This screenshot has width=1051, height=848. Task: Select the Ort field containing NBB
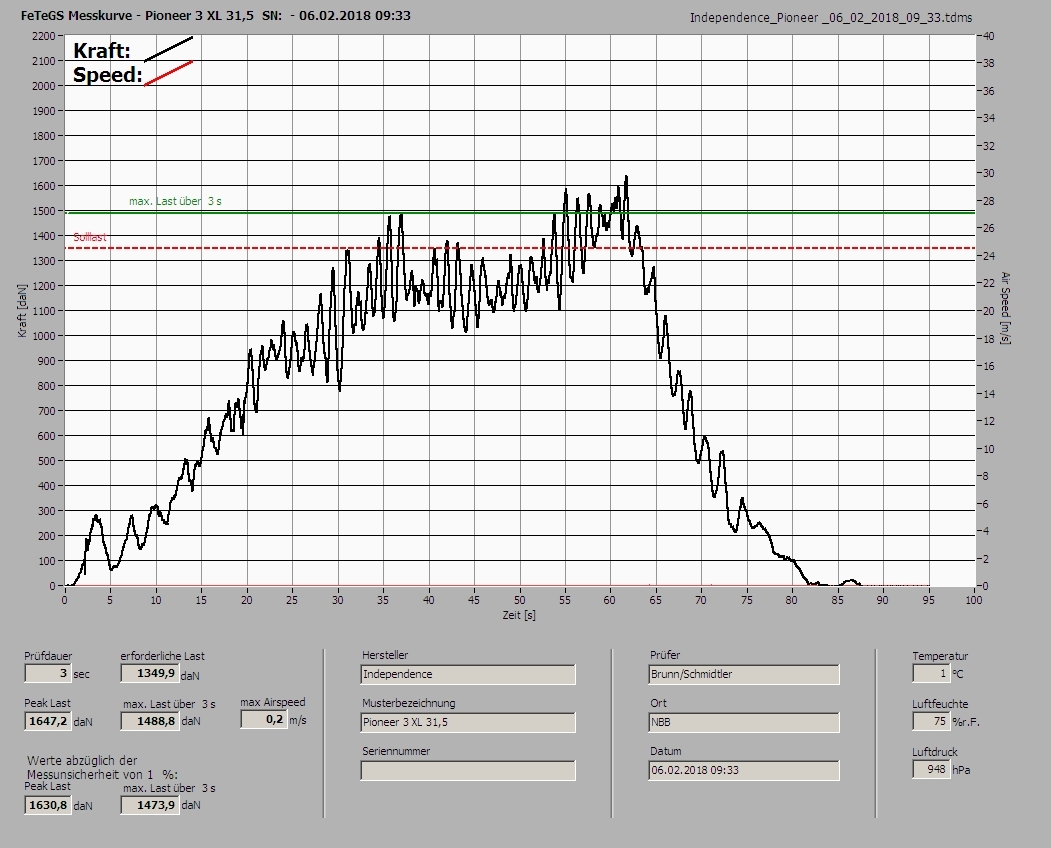click(x=744, y=723)
